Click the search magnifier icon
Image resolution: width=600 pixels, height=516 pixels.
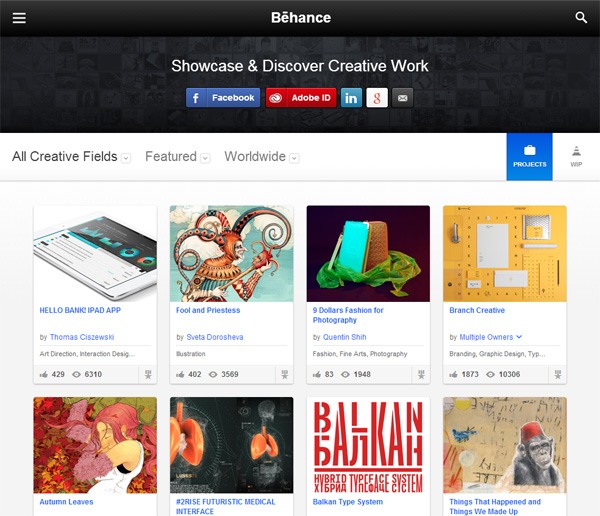581,18
